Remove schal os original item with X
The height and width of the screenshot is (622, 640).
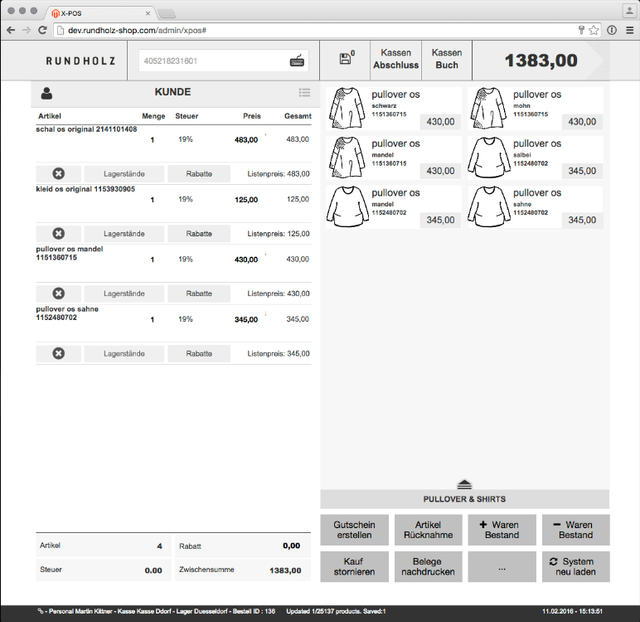click(x=59, y=174)
